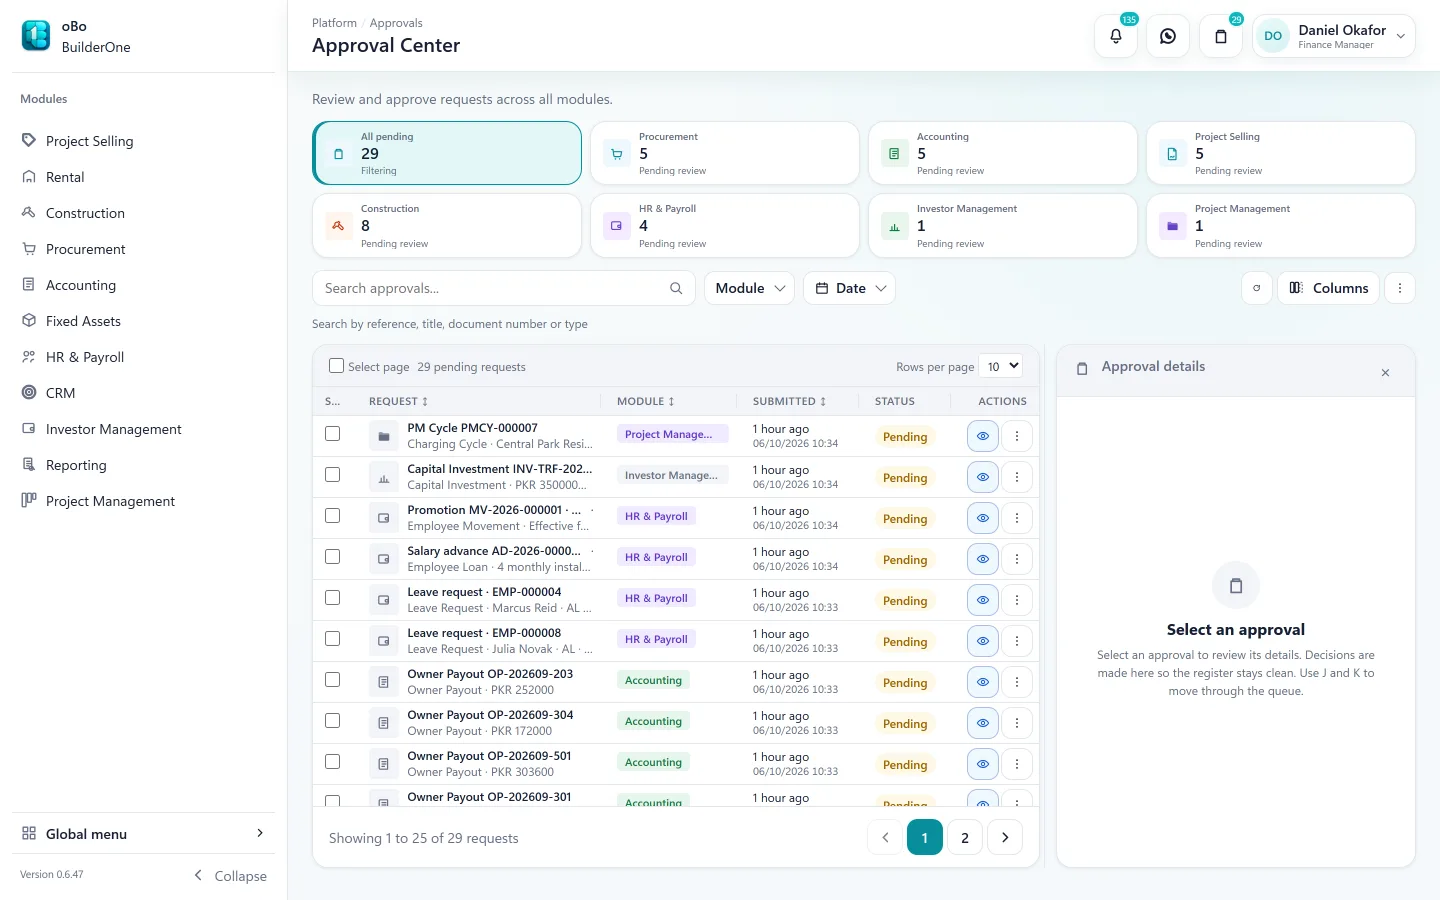
Task: Open the Date filter dropdown
Action: (x=850, y=288)
